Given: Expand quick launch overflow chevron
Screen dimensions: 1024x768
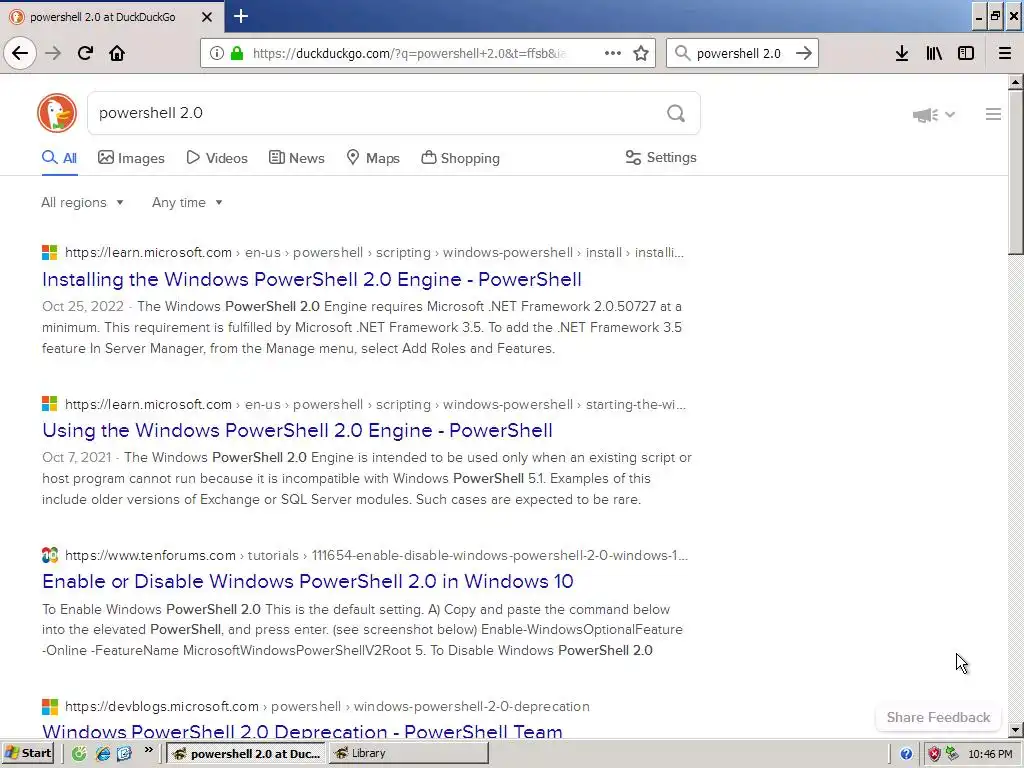Looking at the screenshot, I should (148, 750).
